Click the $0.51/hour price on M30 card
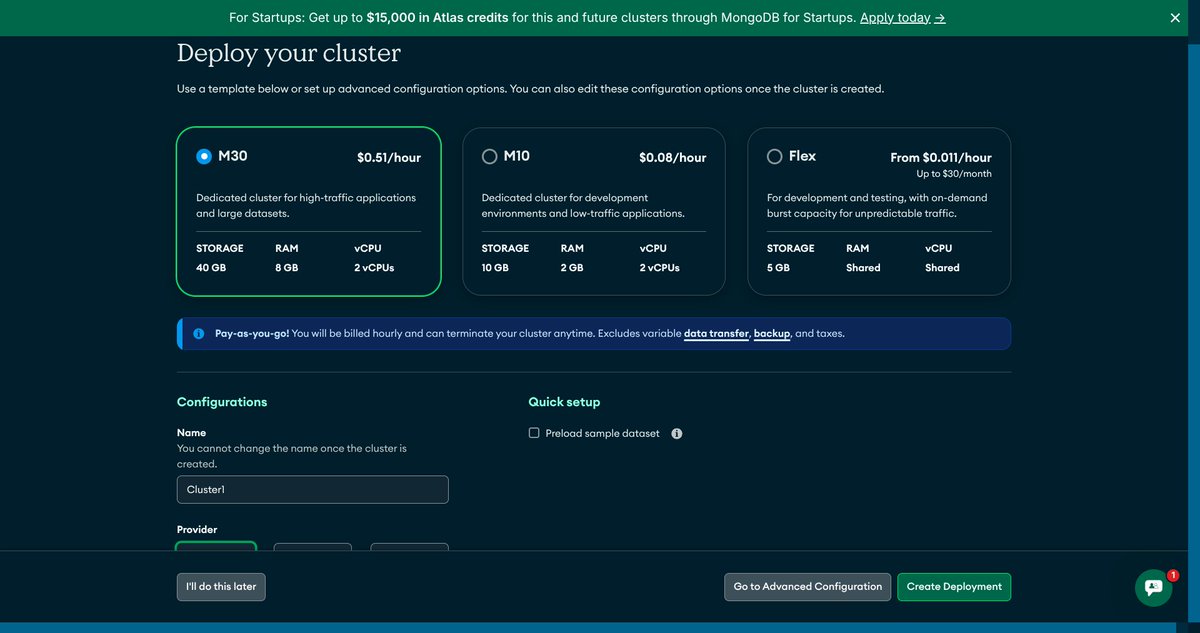1200x633 pixels. (x=389, y=157)
